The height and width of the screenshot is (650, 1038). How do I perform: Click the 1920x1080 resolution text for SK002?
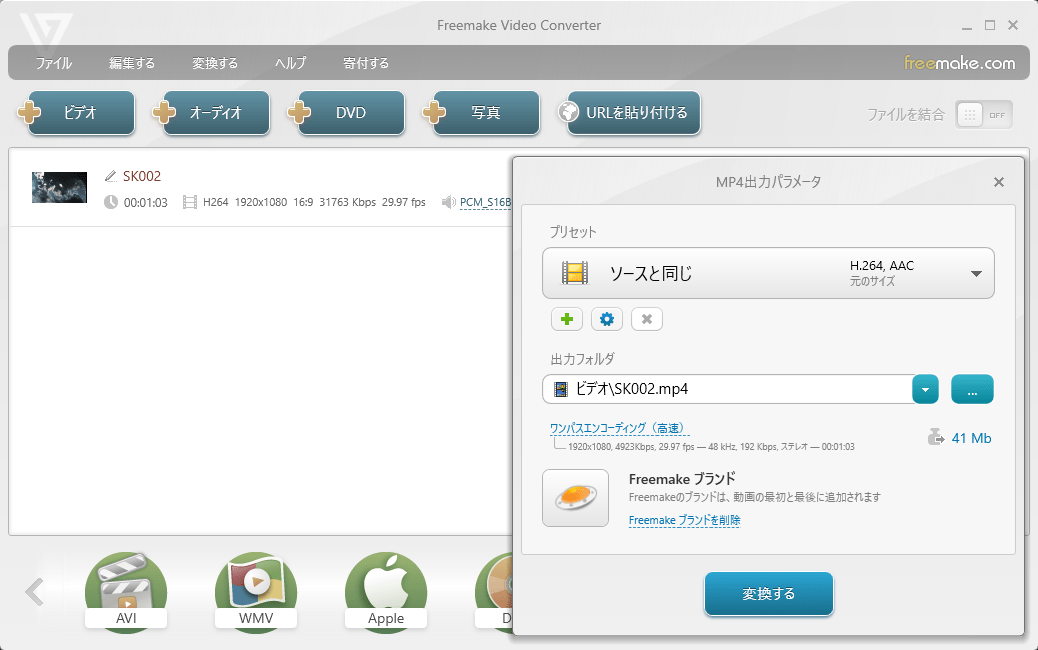click(261, 202)
